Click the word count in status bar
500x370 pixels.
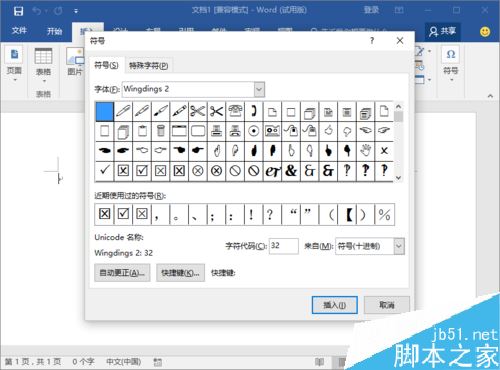(x=83, y=362)
